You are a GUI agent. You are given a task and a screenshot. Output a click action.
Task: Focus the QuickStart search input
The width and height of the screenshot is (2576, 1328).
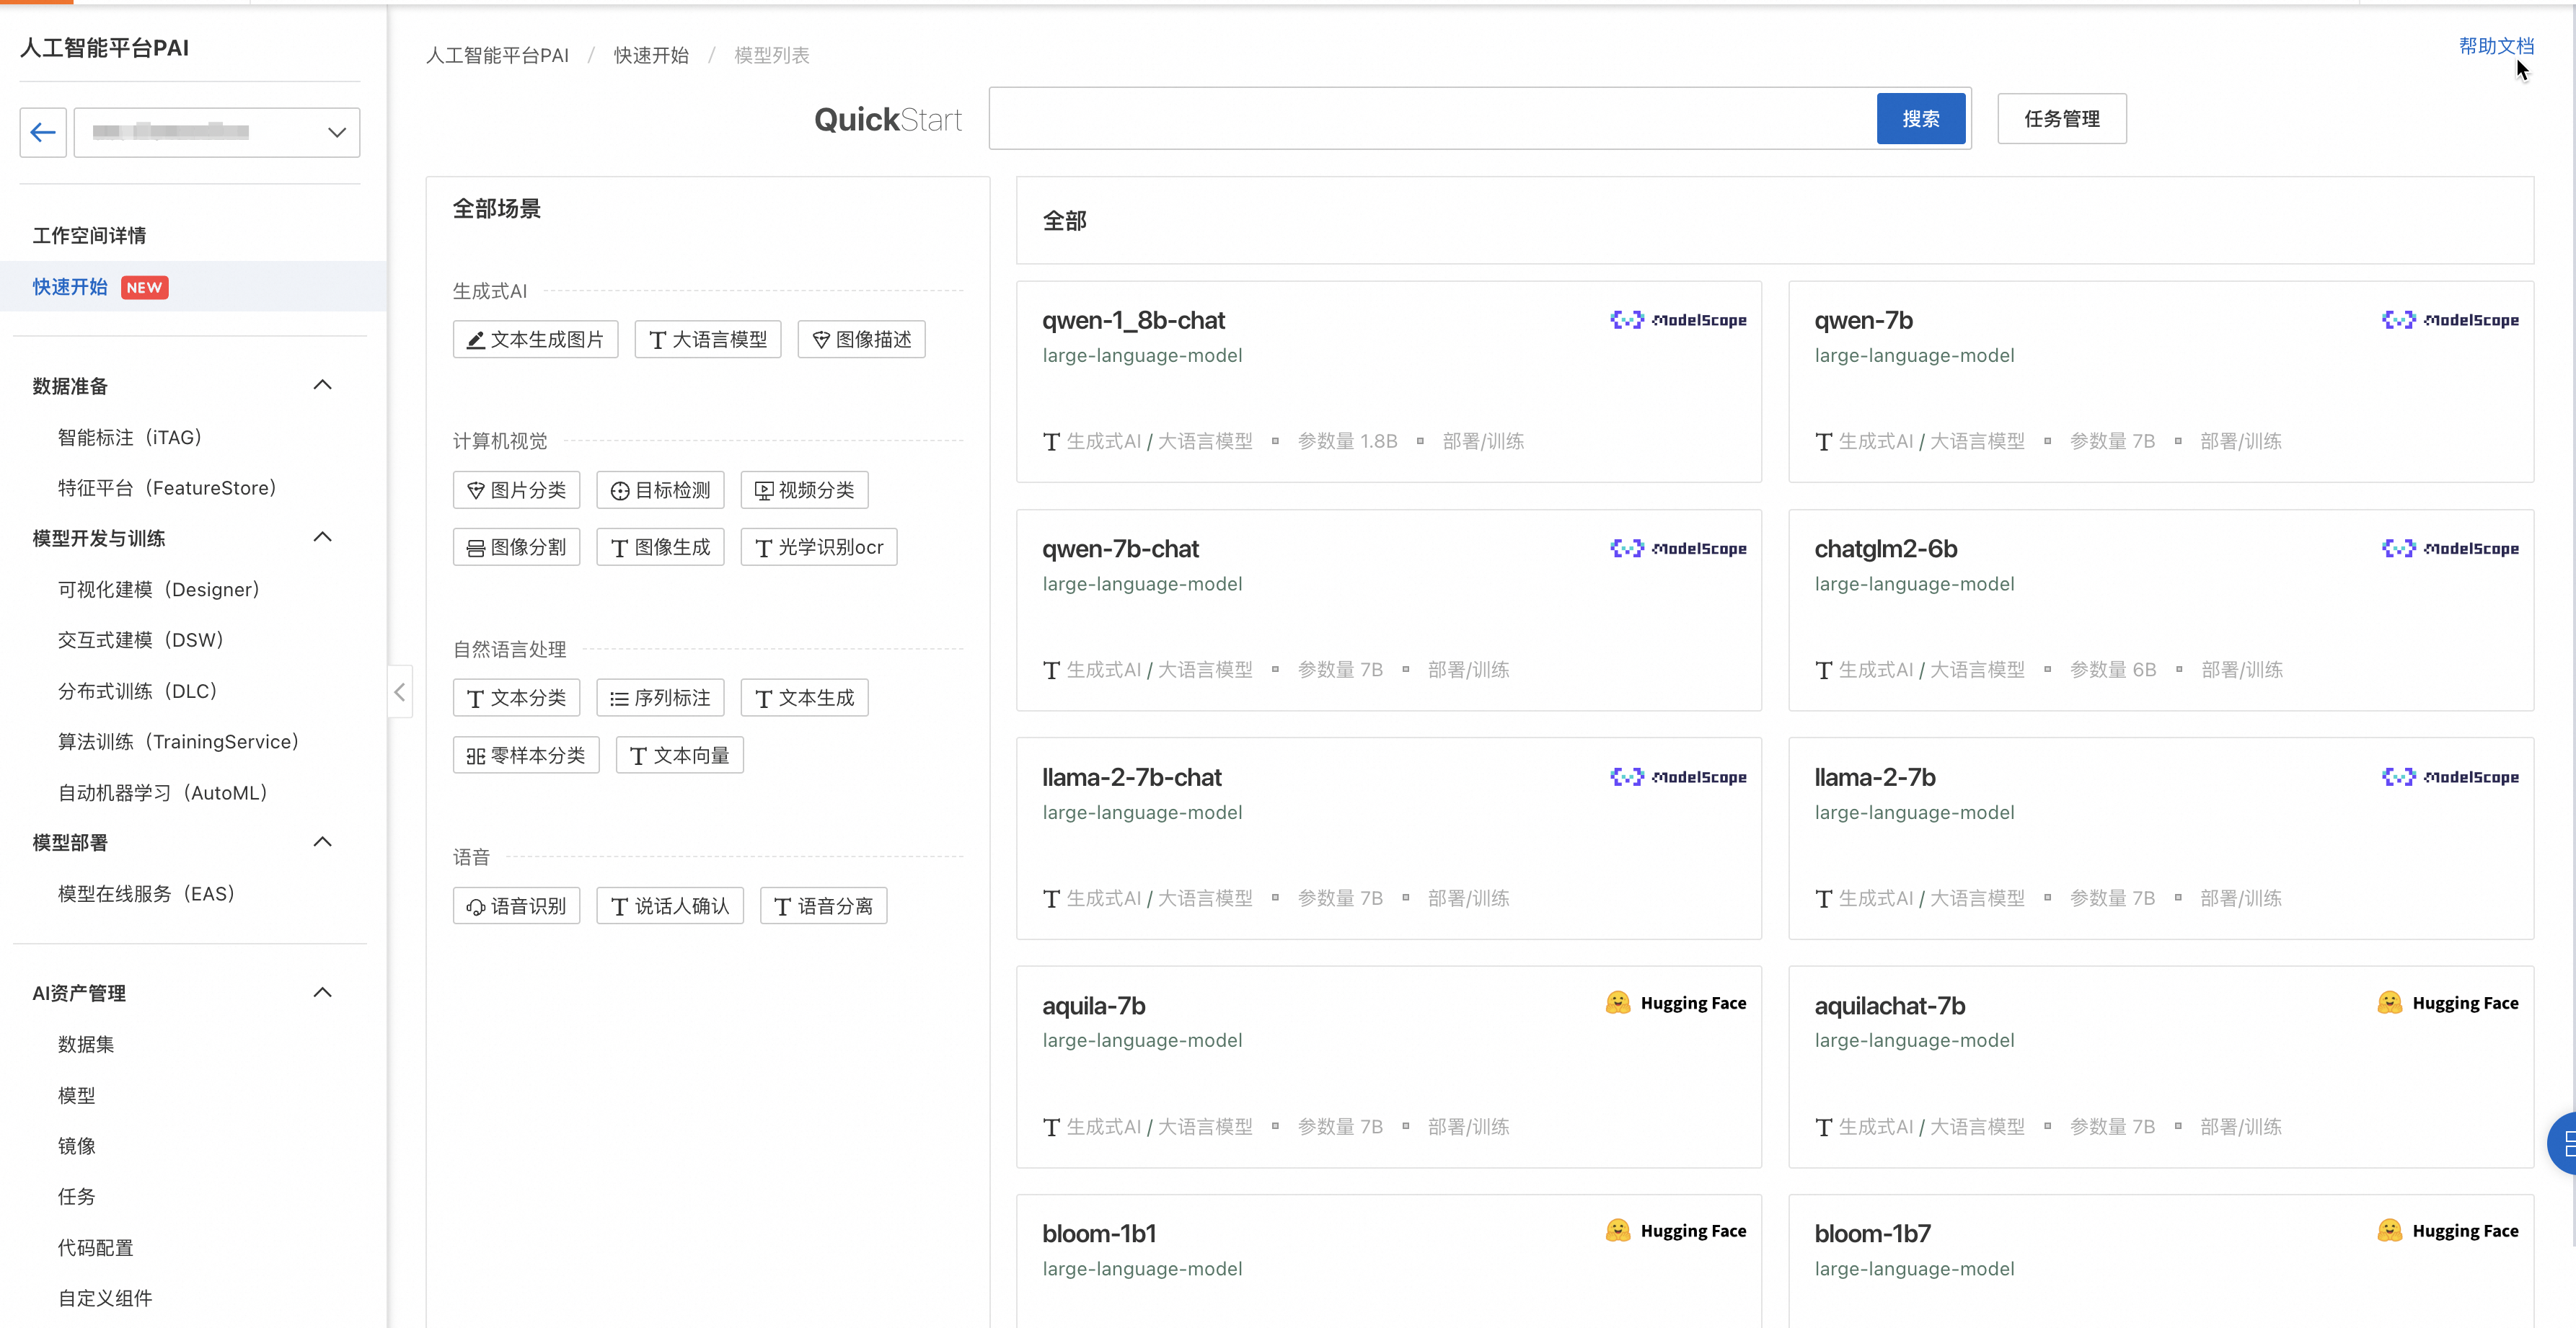[1432, 119]
